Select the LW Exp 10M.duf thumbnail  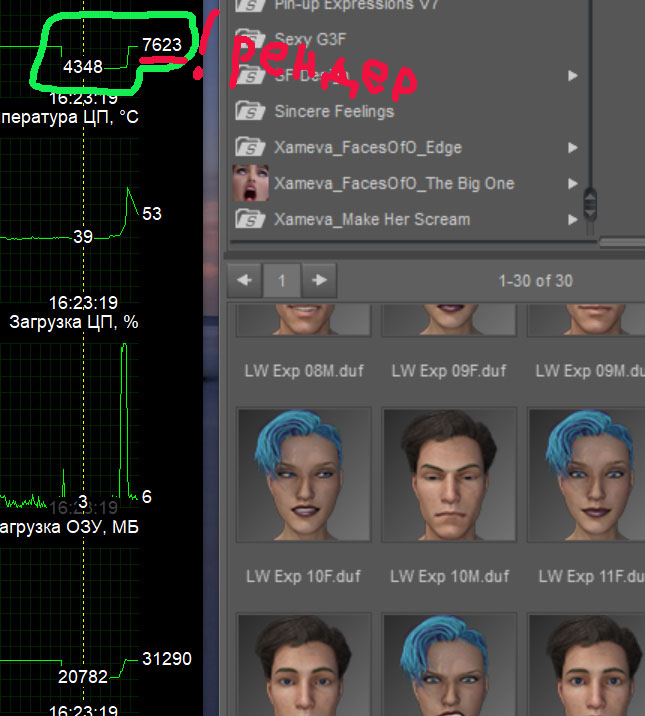449,475
